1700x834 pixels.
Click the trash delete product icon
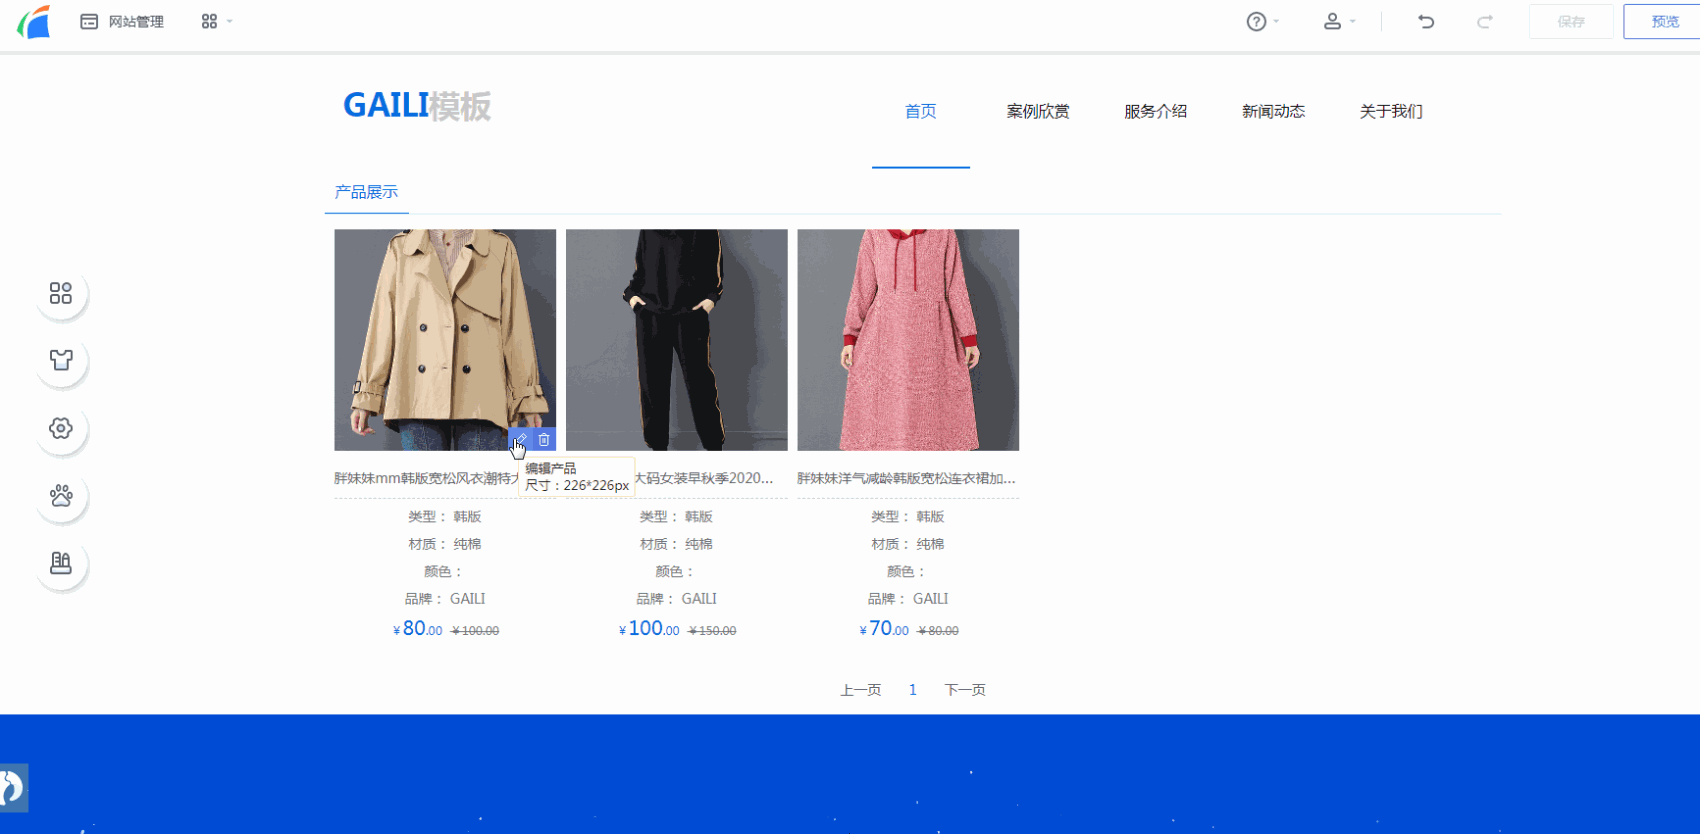click(544, 440)
